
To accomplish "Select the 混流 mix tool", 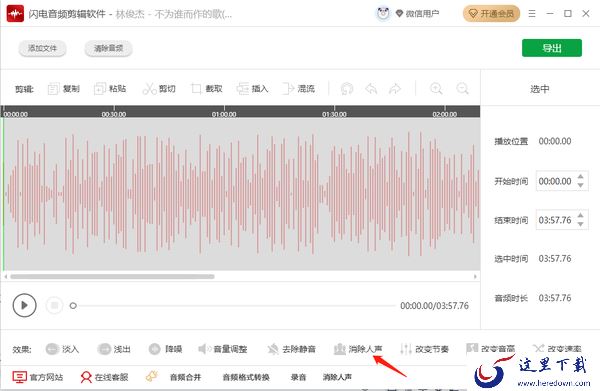I will [298, 89].
